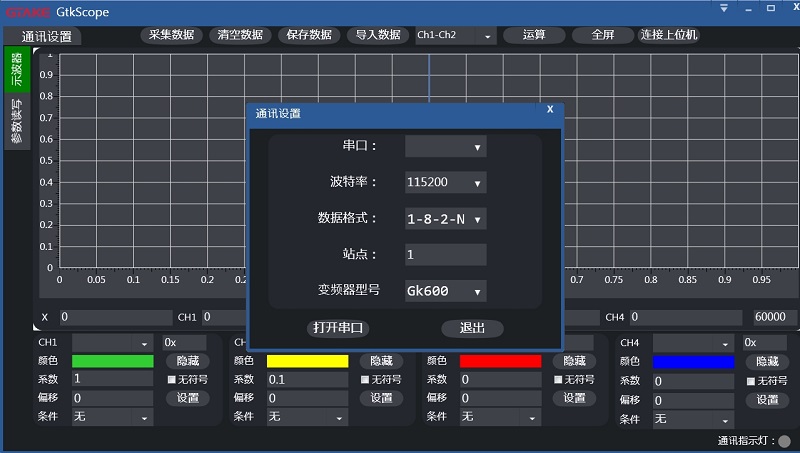Click the 清空数据 button

240,35
